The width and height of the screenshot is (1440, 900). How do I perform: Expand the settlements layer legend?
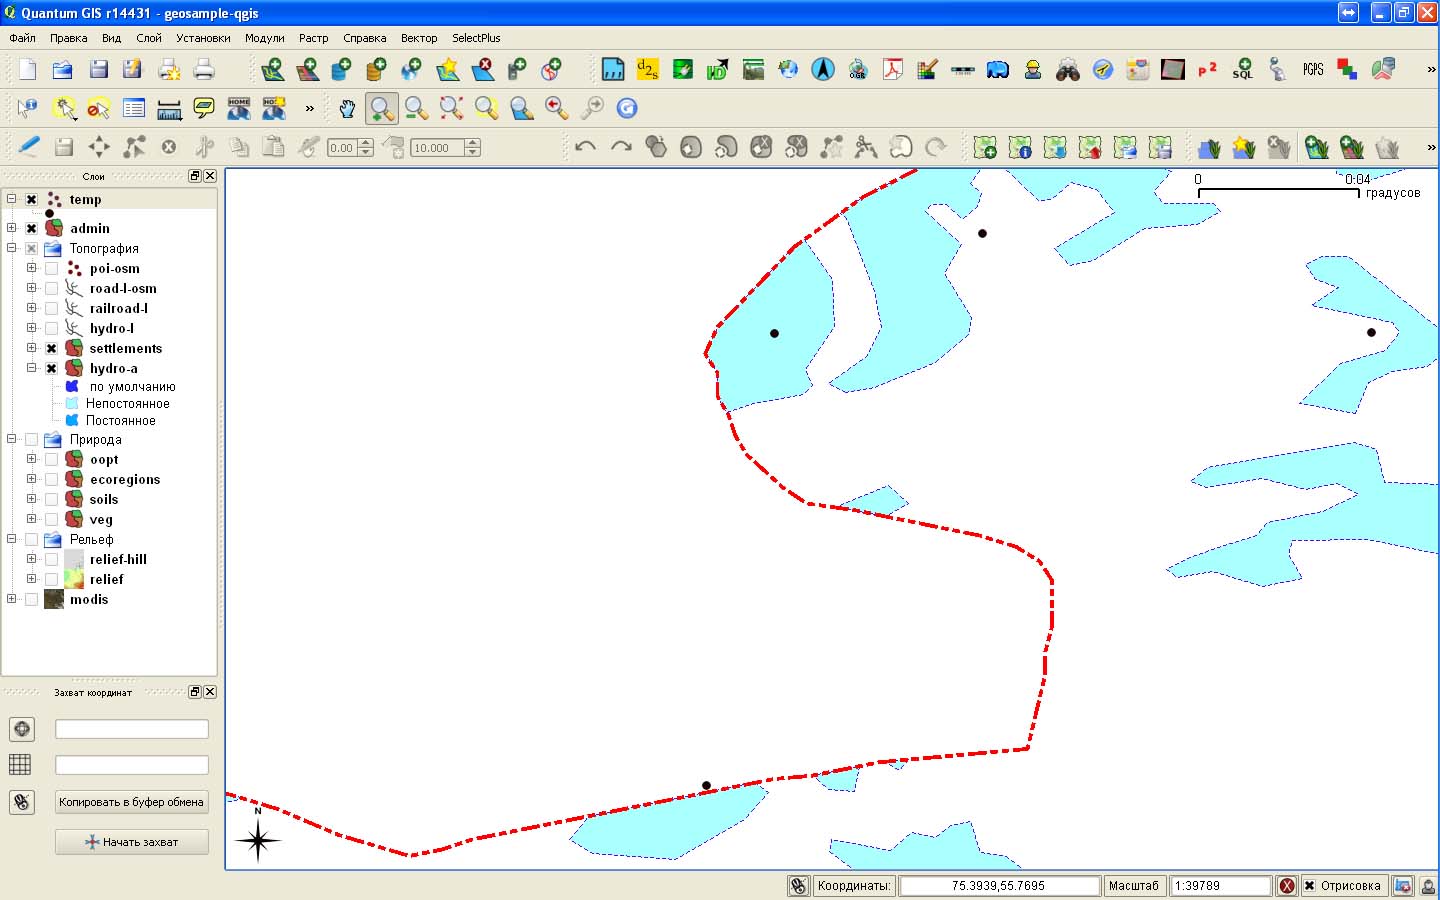tap(32, 348)
